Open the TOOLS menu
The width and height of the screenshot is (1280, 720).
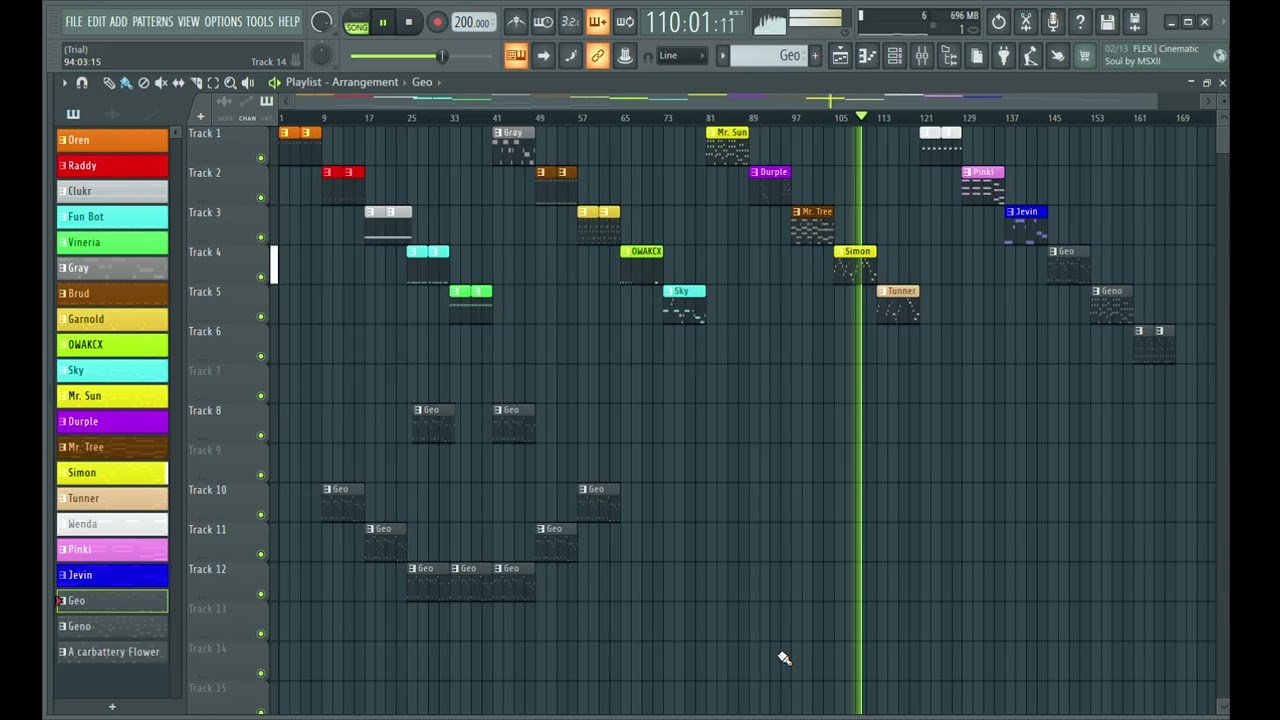260,21
